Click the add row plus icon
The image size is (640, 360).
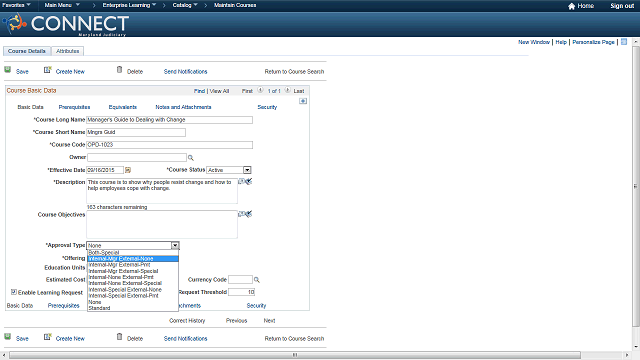coord(303,101)
